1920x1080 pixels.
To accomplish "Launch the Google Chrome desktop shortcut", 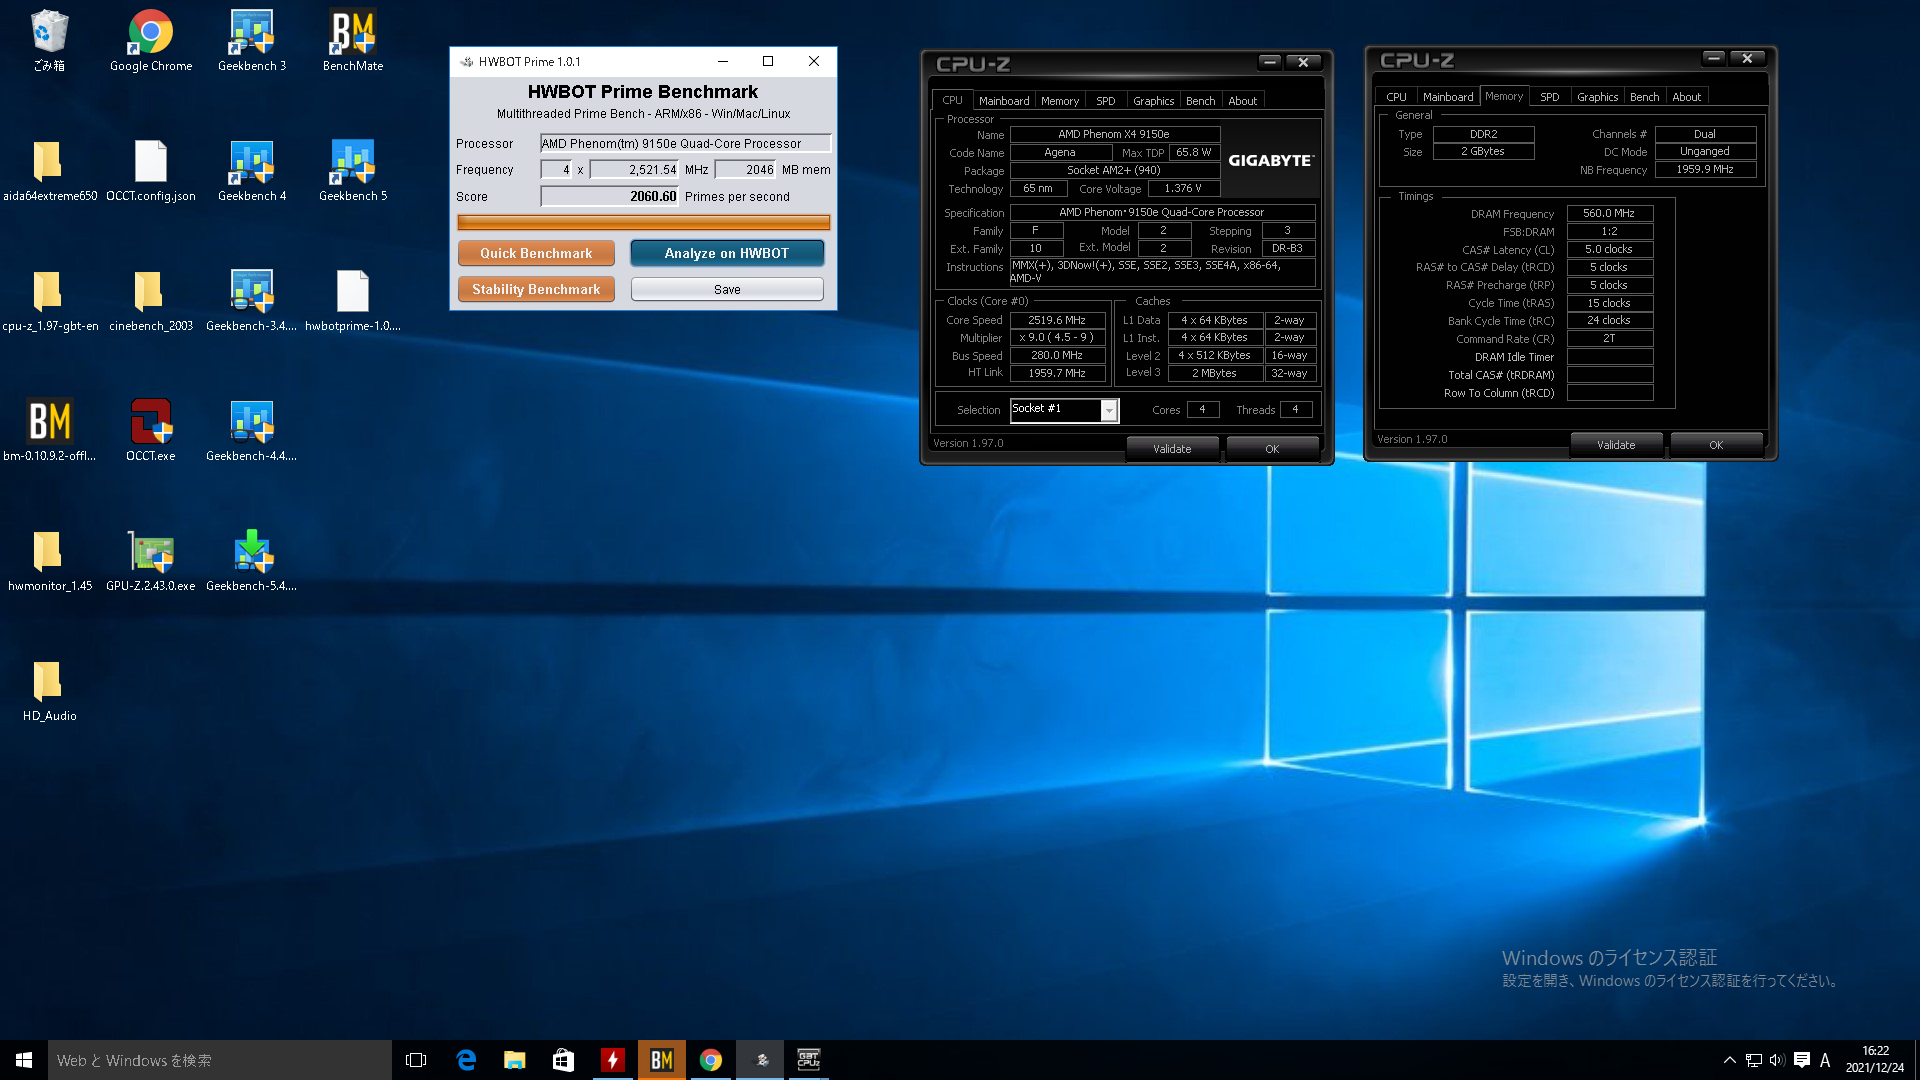I will click(150, 41).
